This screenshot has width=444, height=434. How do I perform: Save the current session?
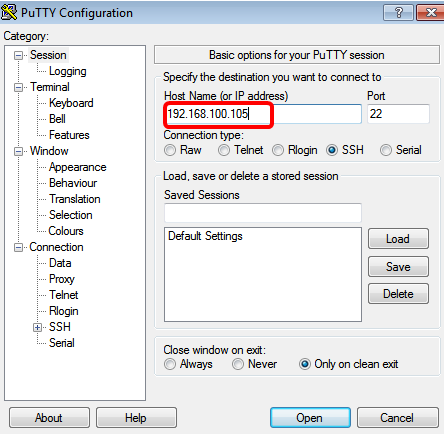[x=398, y=267]
